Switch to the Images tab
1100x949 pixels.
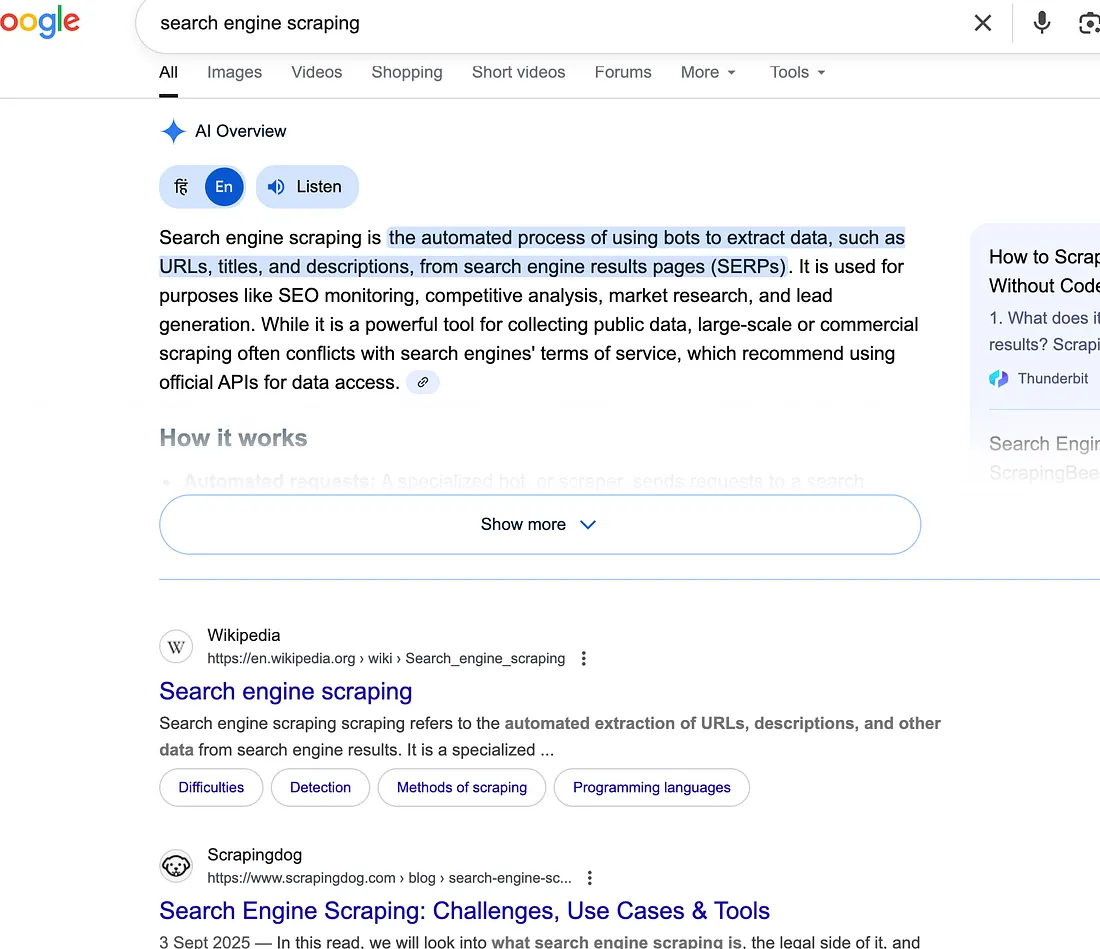234,72
